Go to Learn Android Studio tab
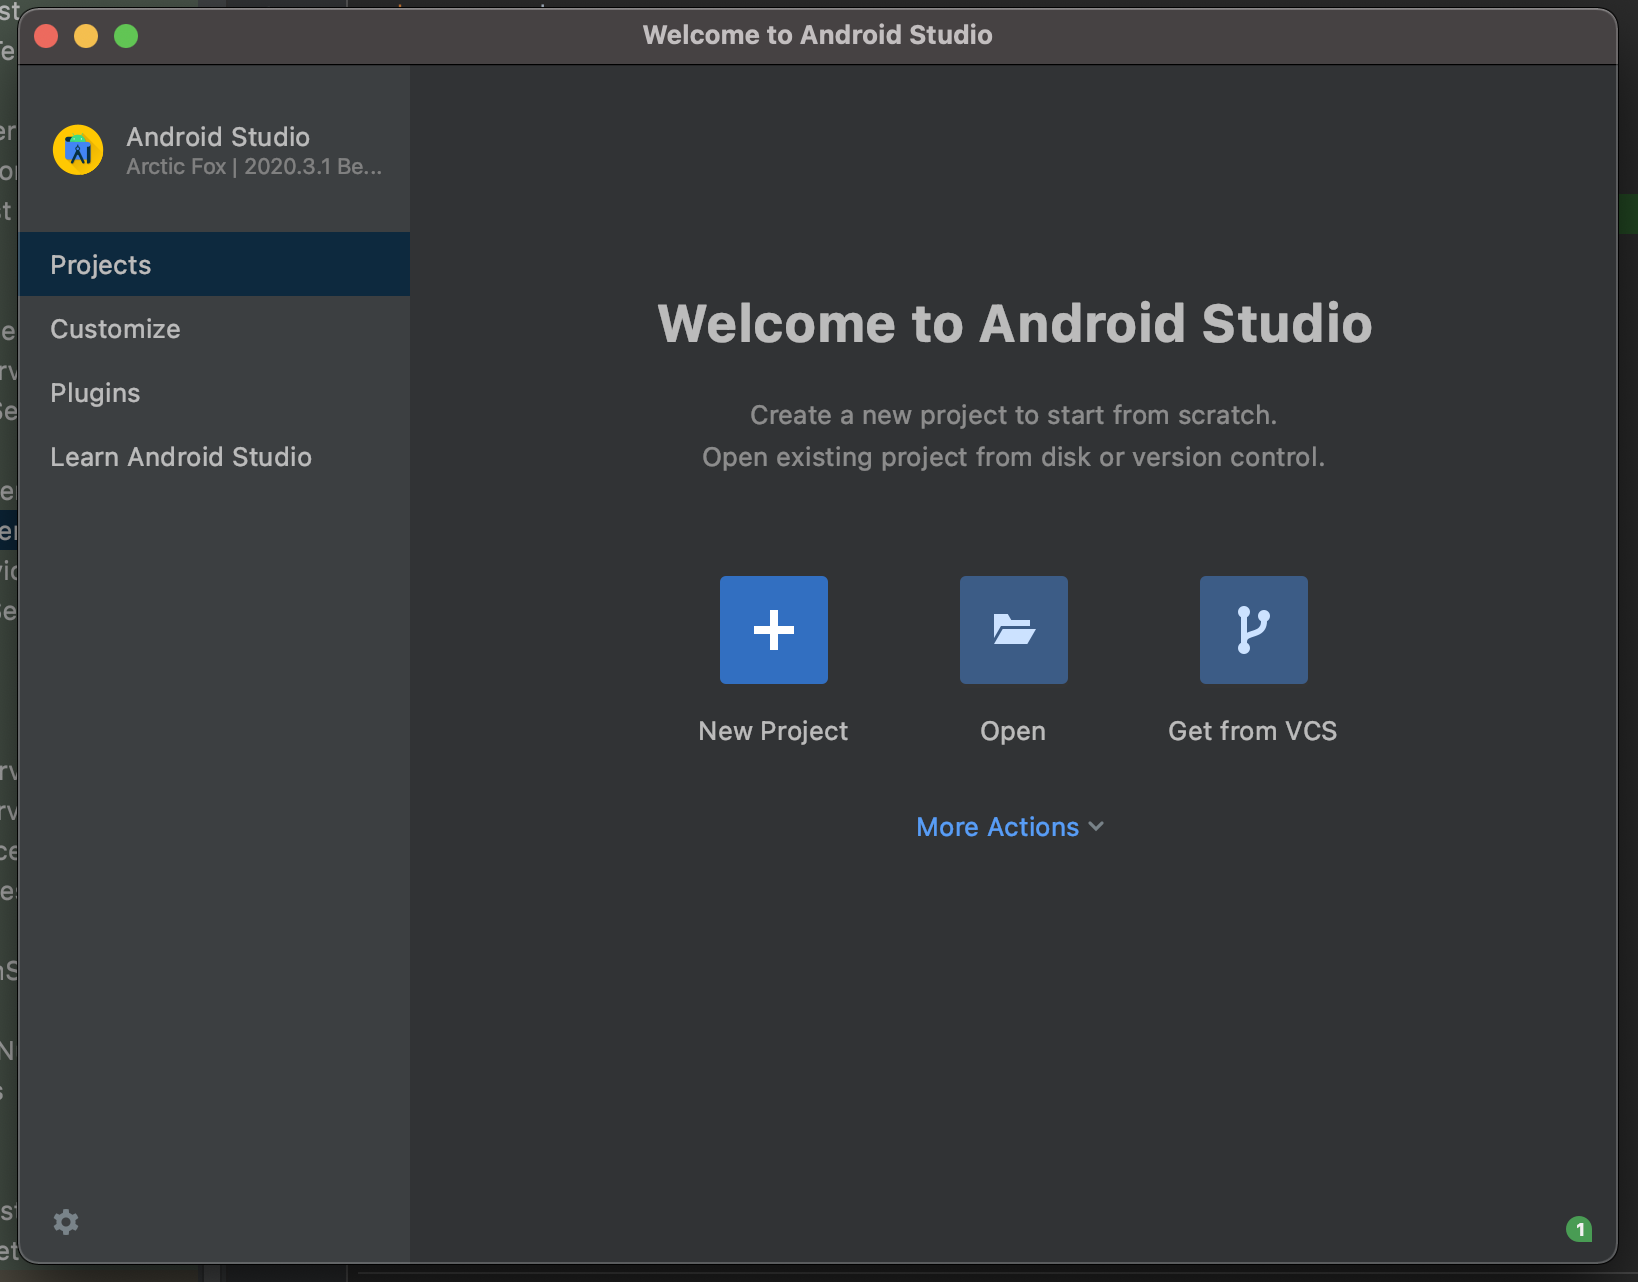1638x1282 pixels. [214, 456]
